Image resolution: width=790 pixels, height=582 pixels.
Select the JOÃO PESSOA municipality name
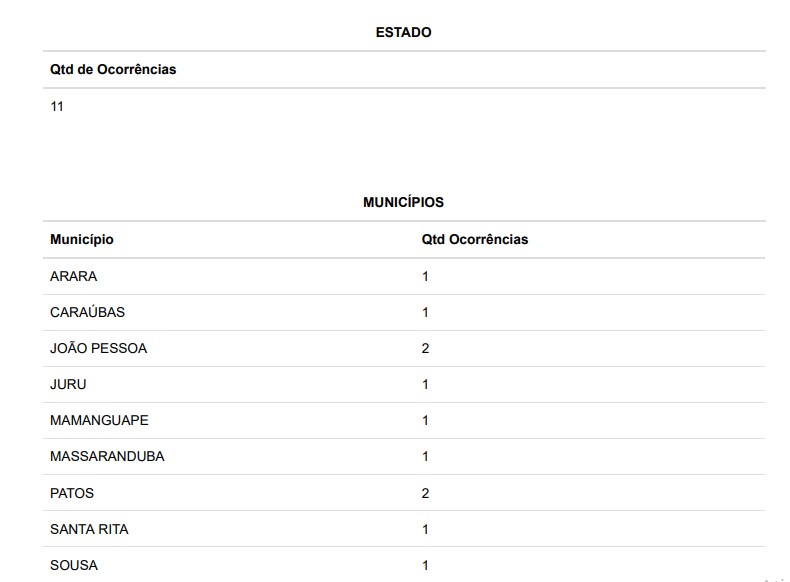[98, 348]
